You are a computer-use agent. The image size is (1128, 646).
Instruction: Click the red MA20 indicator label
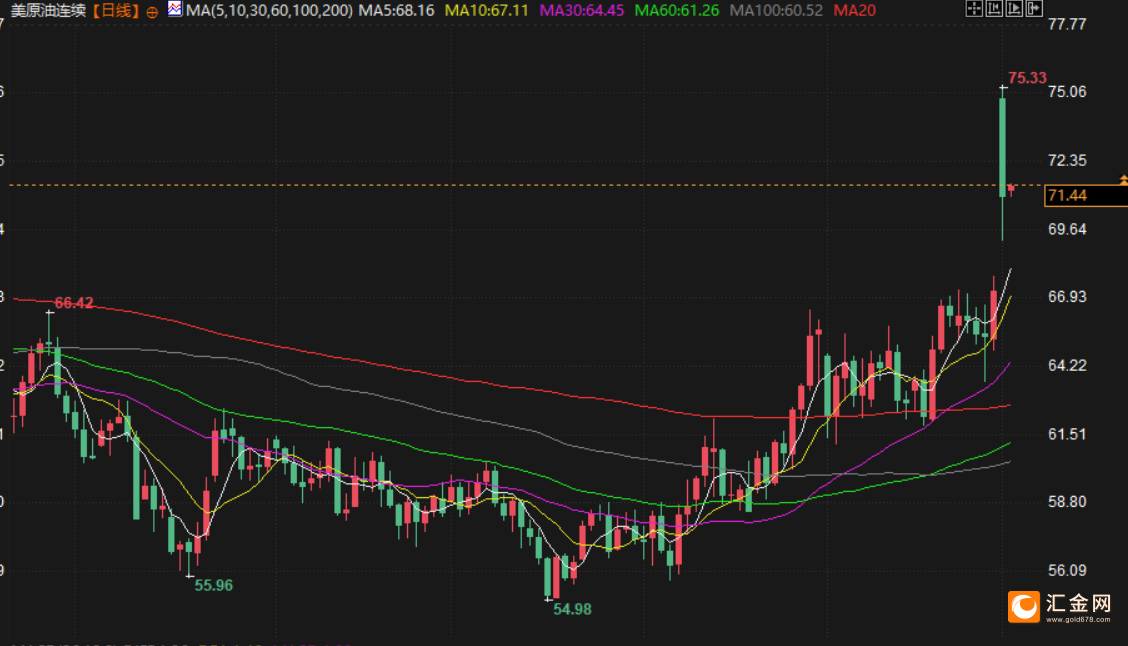pos(855,11)
